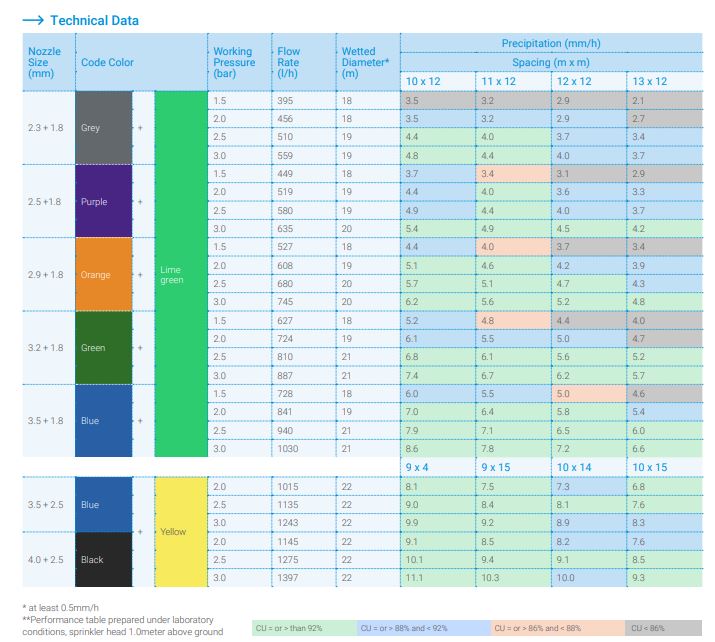The image size is (715, 642).
Task: Click the 'Technical Data' heading
Action: (94, 21)
